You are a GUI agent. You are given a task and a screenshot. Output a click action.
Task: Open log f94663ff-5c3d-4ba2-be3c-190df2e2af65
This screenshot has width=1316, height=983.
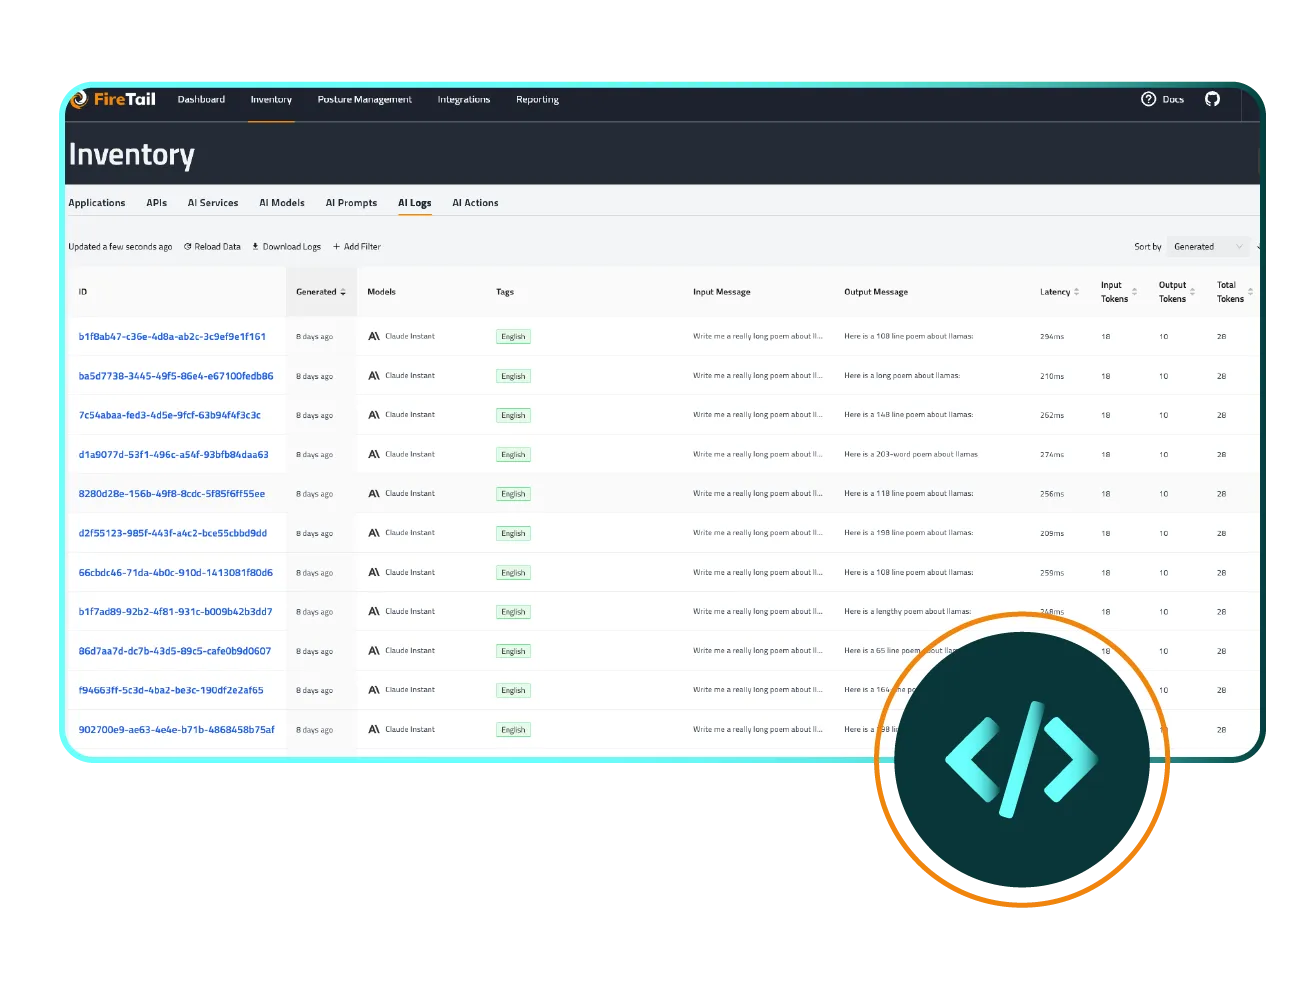(x=171, y=690)
